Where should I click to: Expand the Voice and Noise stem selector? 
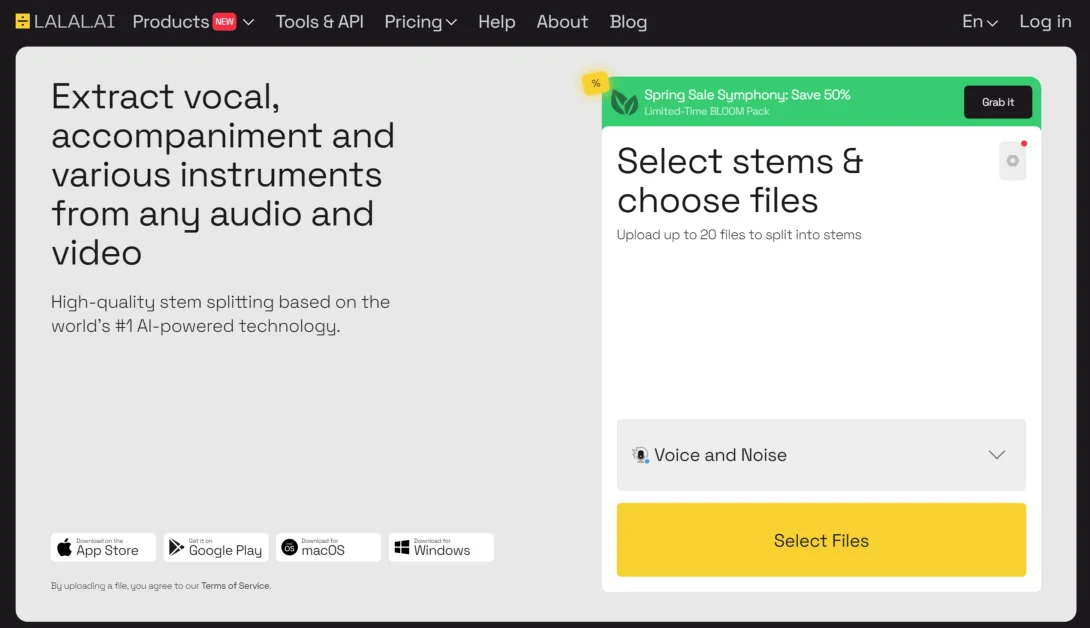tap(821, 455)
